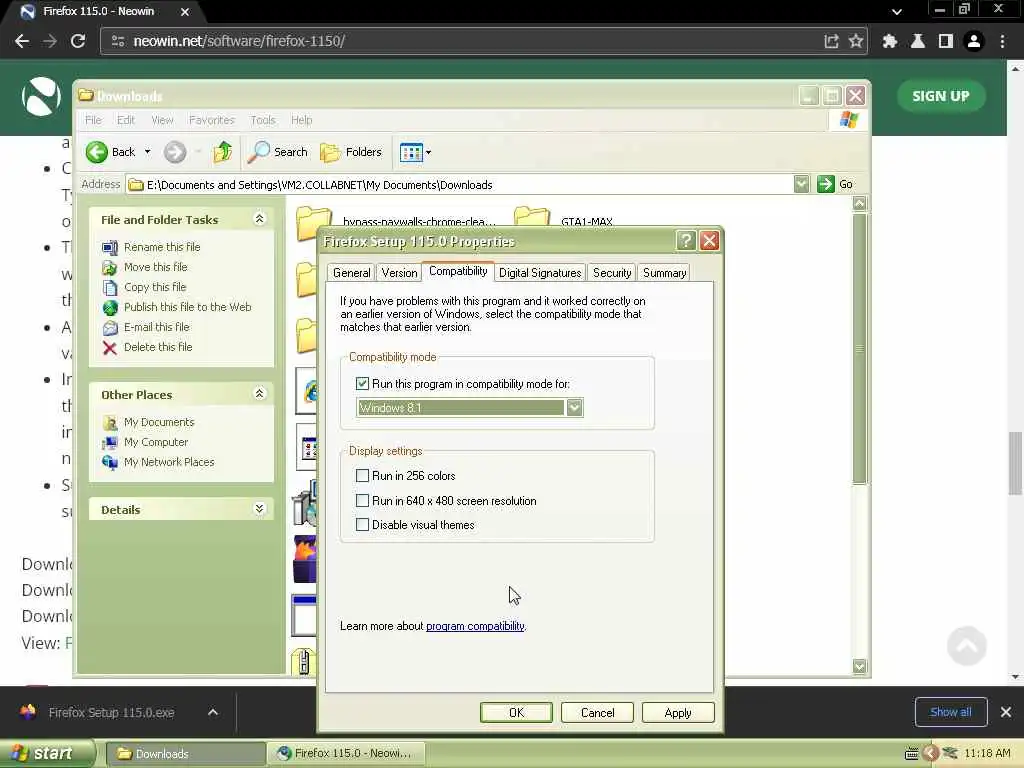The height and width of the screenshot is (768, 1024).
Task: Switch to the Digital Signatures tab
Action: 540,273
